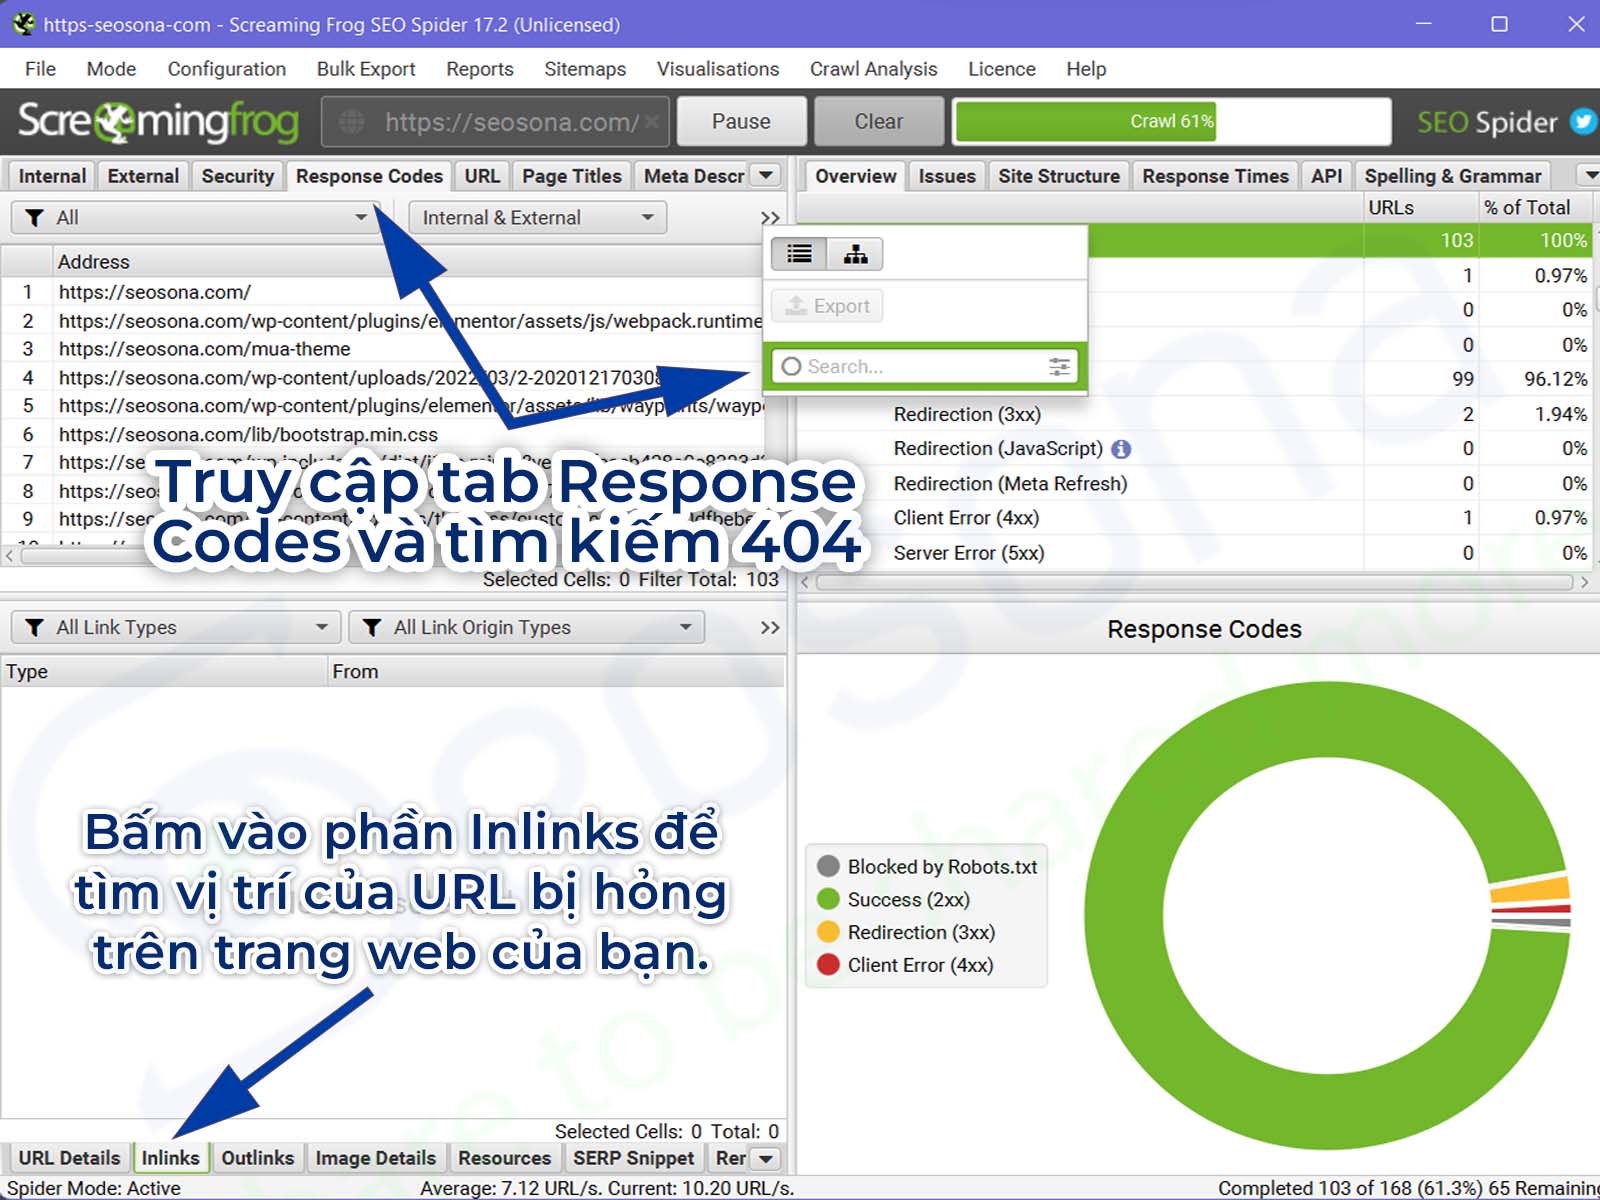Open search filter options icon
The height and width of the screenshot is (1200, 1600).
pyautogui.click(x=1059, y=367)
